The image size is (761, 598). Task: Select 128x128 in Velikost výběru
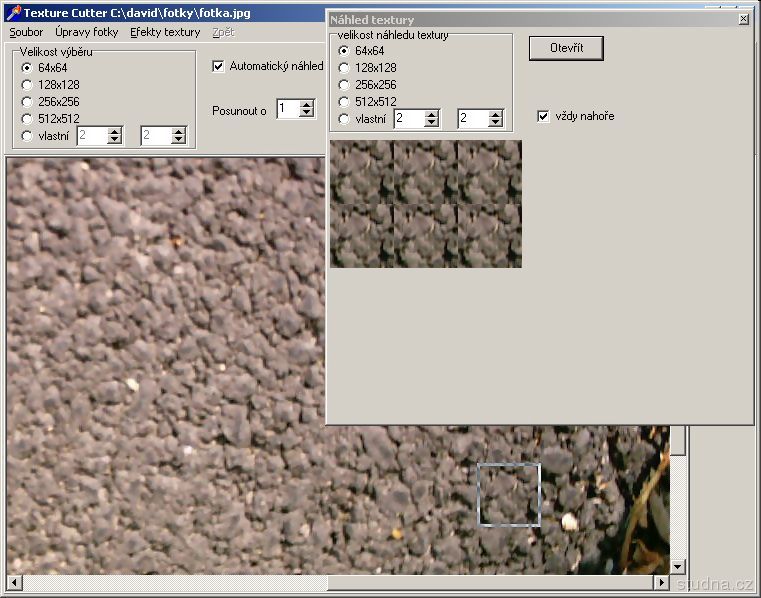[x=27, y=85]
